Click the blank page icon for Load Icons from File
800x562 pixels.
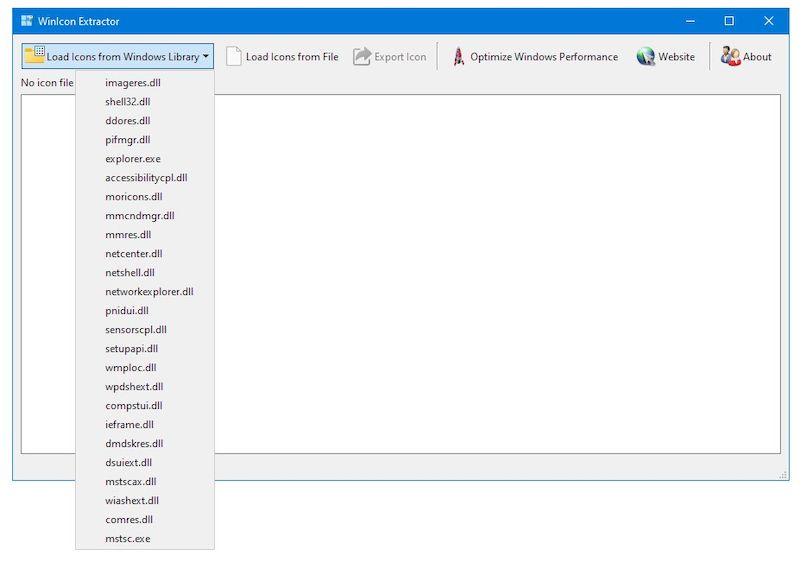(233, 56)
